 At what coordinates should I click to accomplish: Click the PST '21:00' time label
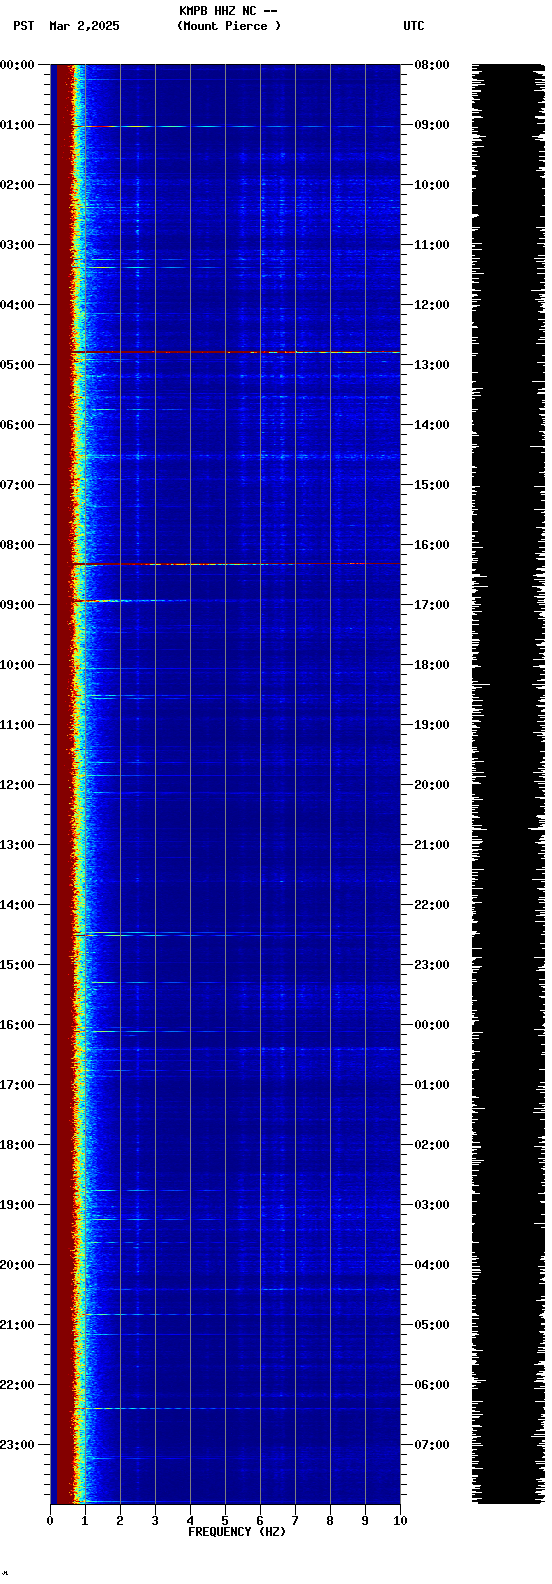17,1325
